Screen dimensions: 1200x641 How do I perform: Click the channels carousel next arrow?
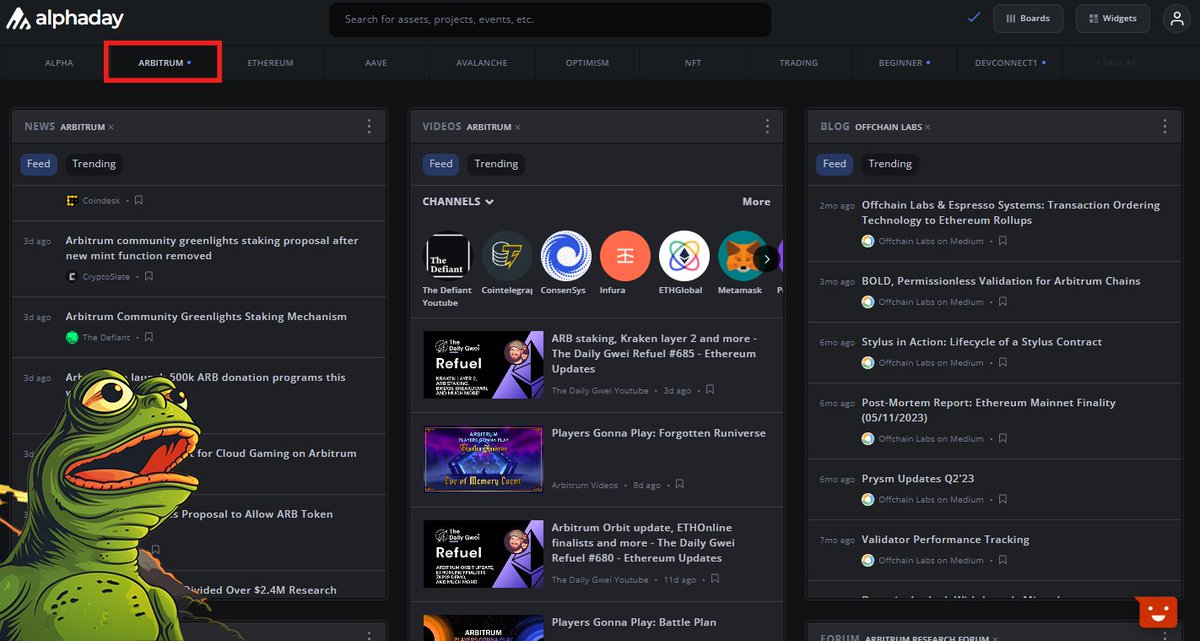coord(766,259)
